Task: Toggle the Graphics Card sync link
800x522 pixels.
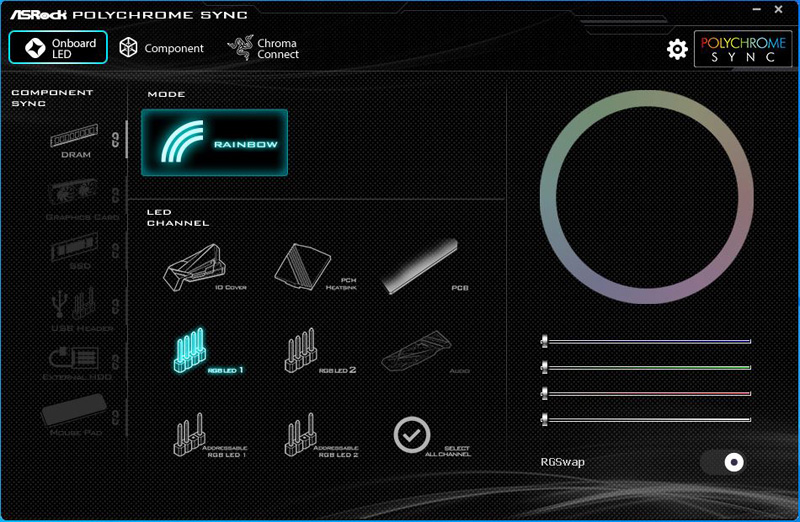Action: tap(115, 194)
